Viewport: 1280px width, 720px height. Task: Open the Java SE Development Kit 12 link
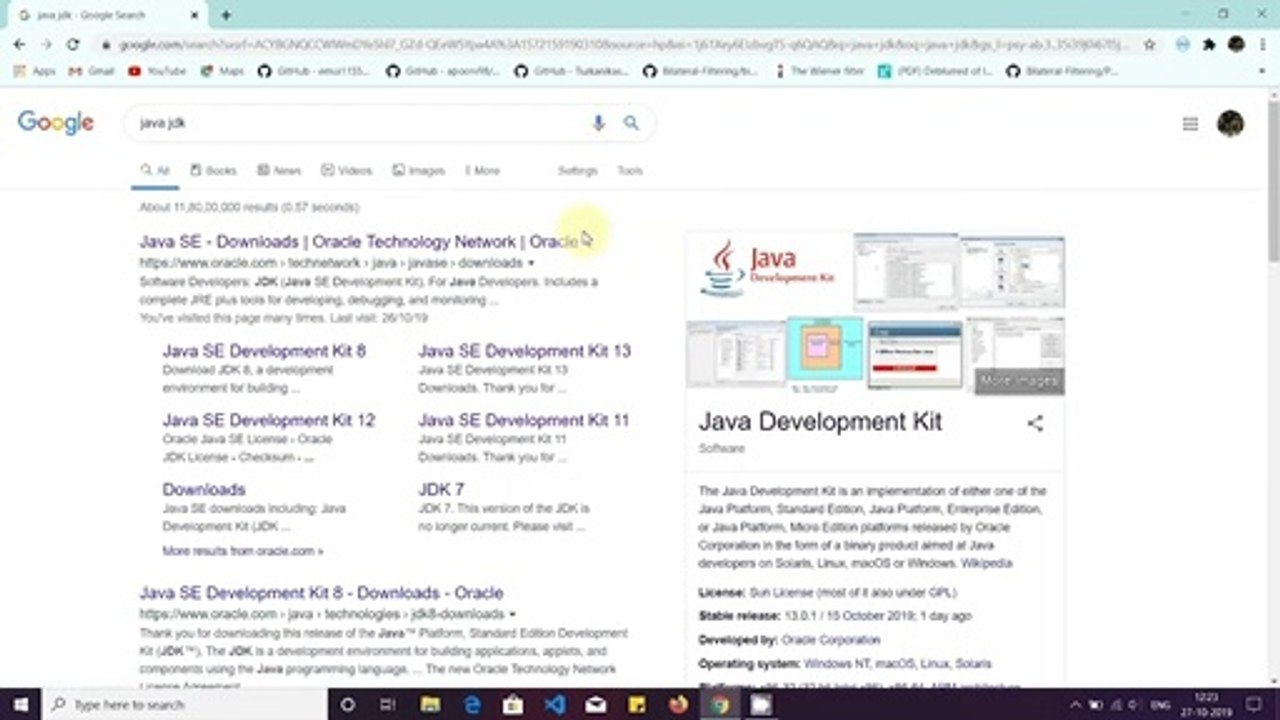pyautogui.click(x=269, y=420)
